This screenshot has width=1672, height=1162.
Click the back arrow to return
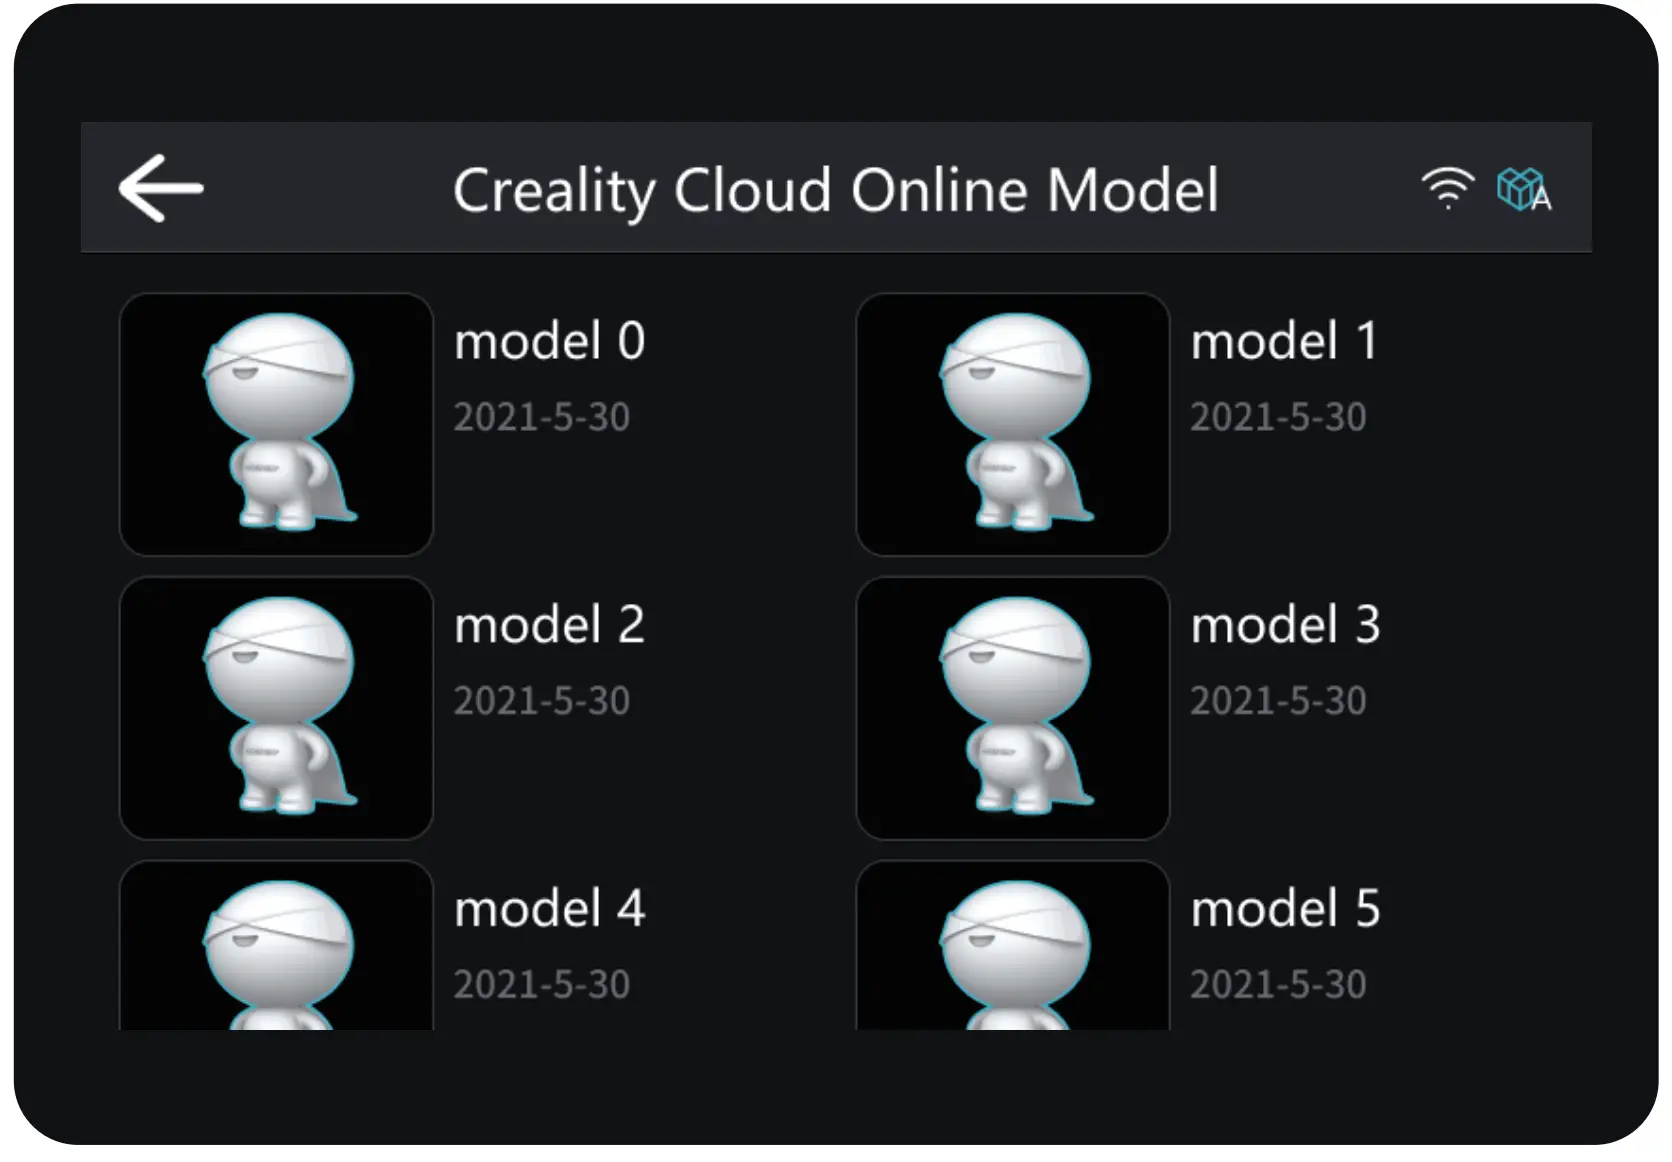point(160,187)
